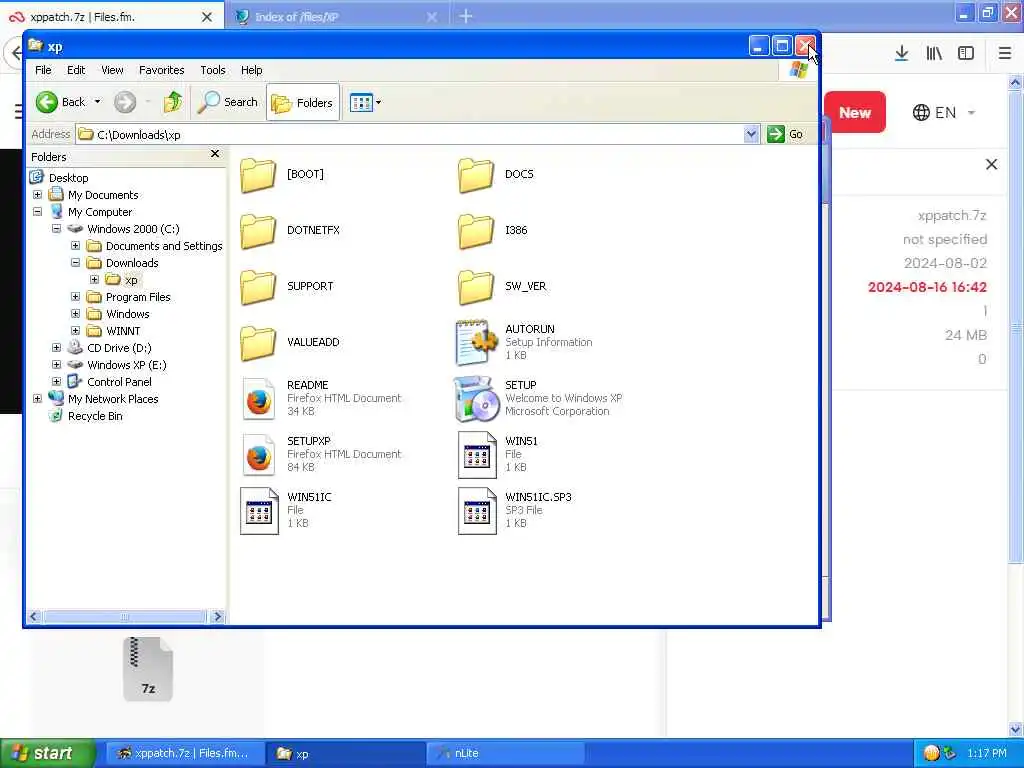Open the Search pane

227,102
